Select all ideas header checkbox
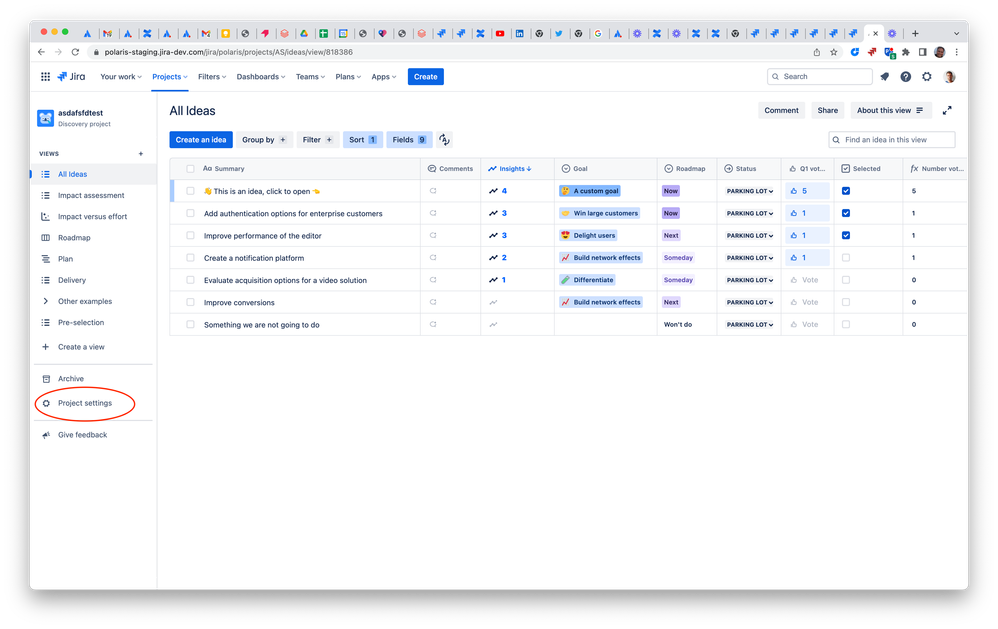The width and height of the screenshot is (998, 629). (x=190, y=169)
